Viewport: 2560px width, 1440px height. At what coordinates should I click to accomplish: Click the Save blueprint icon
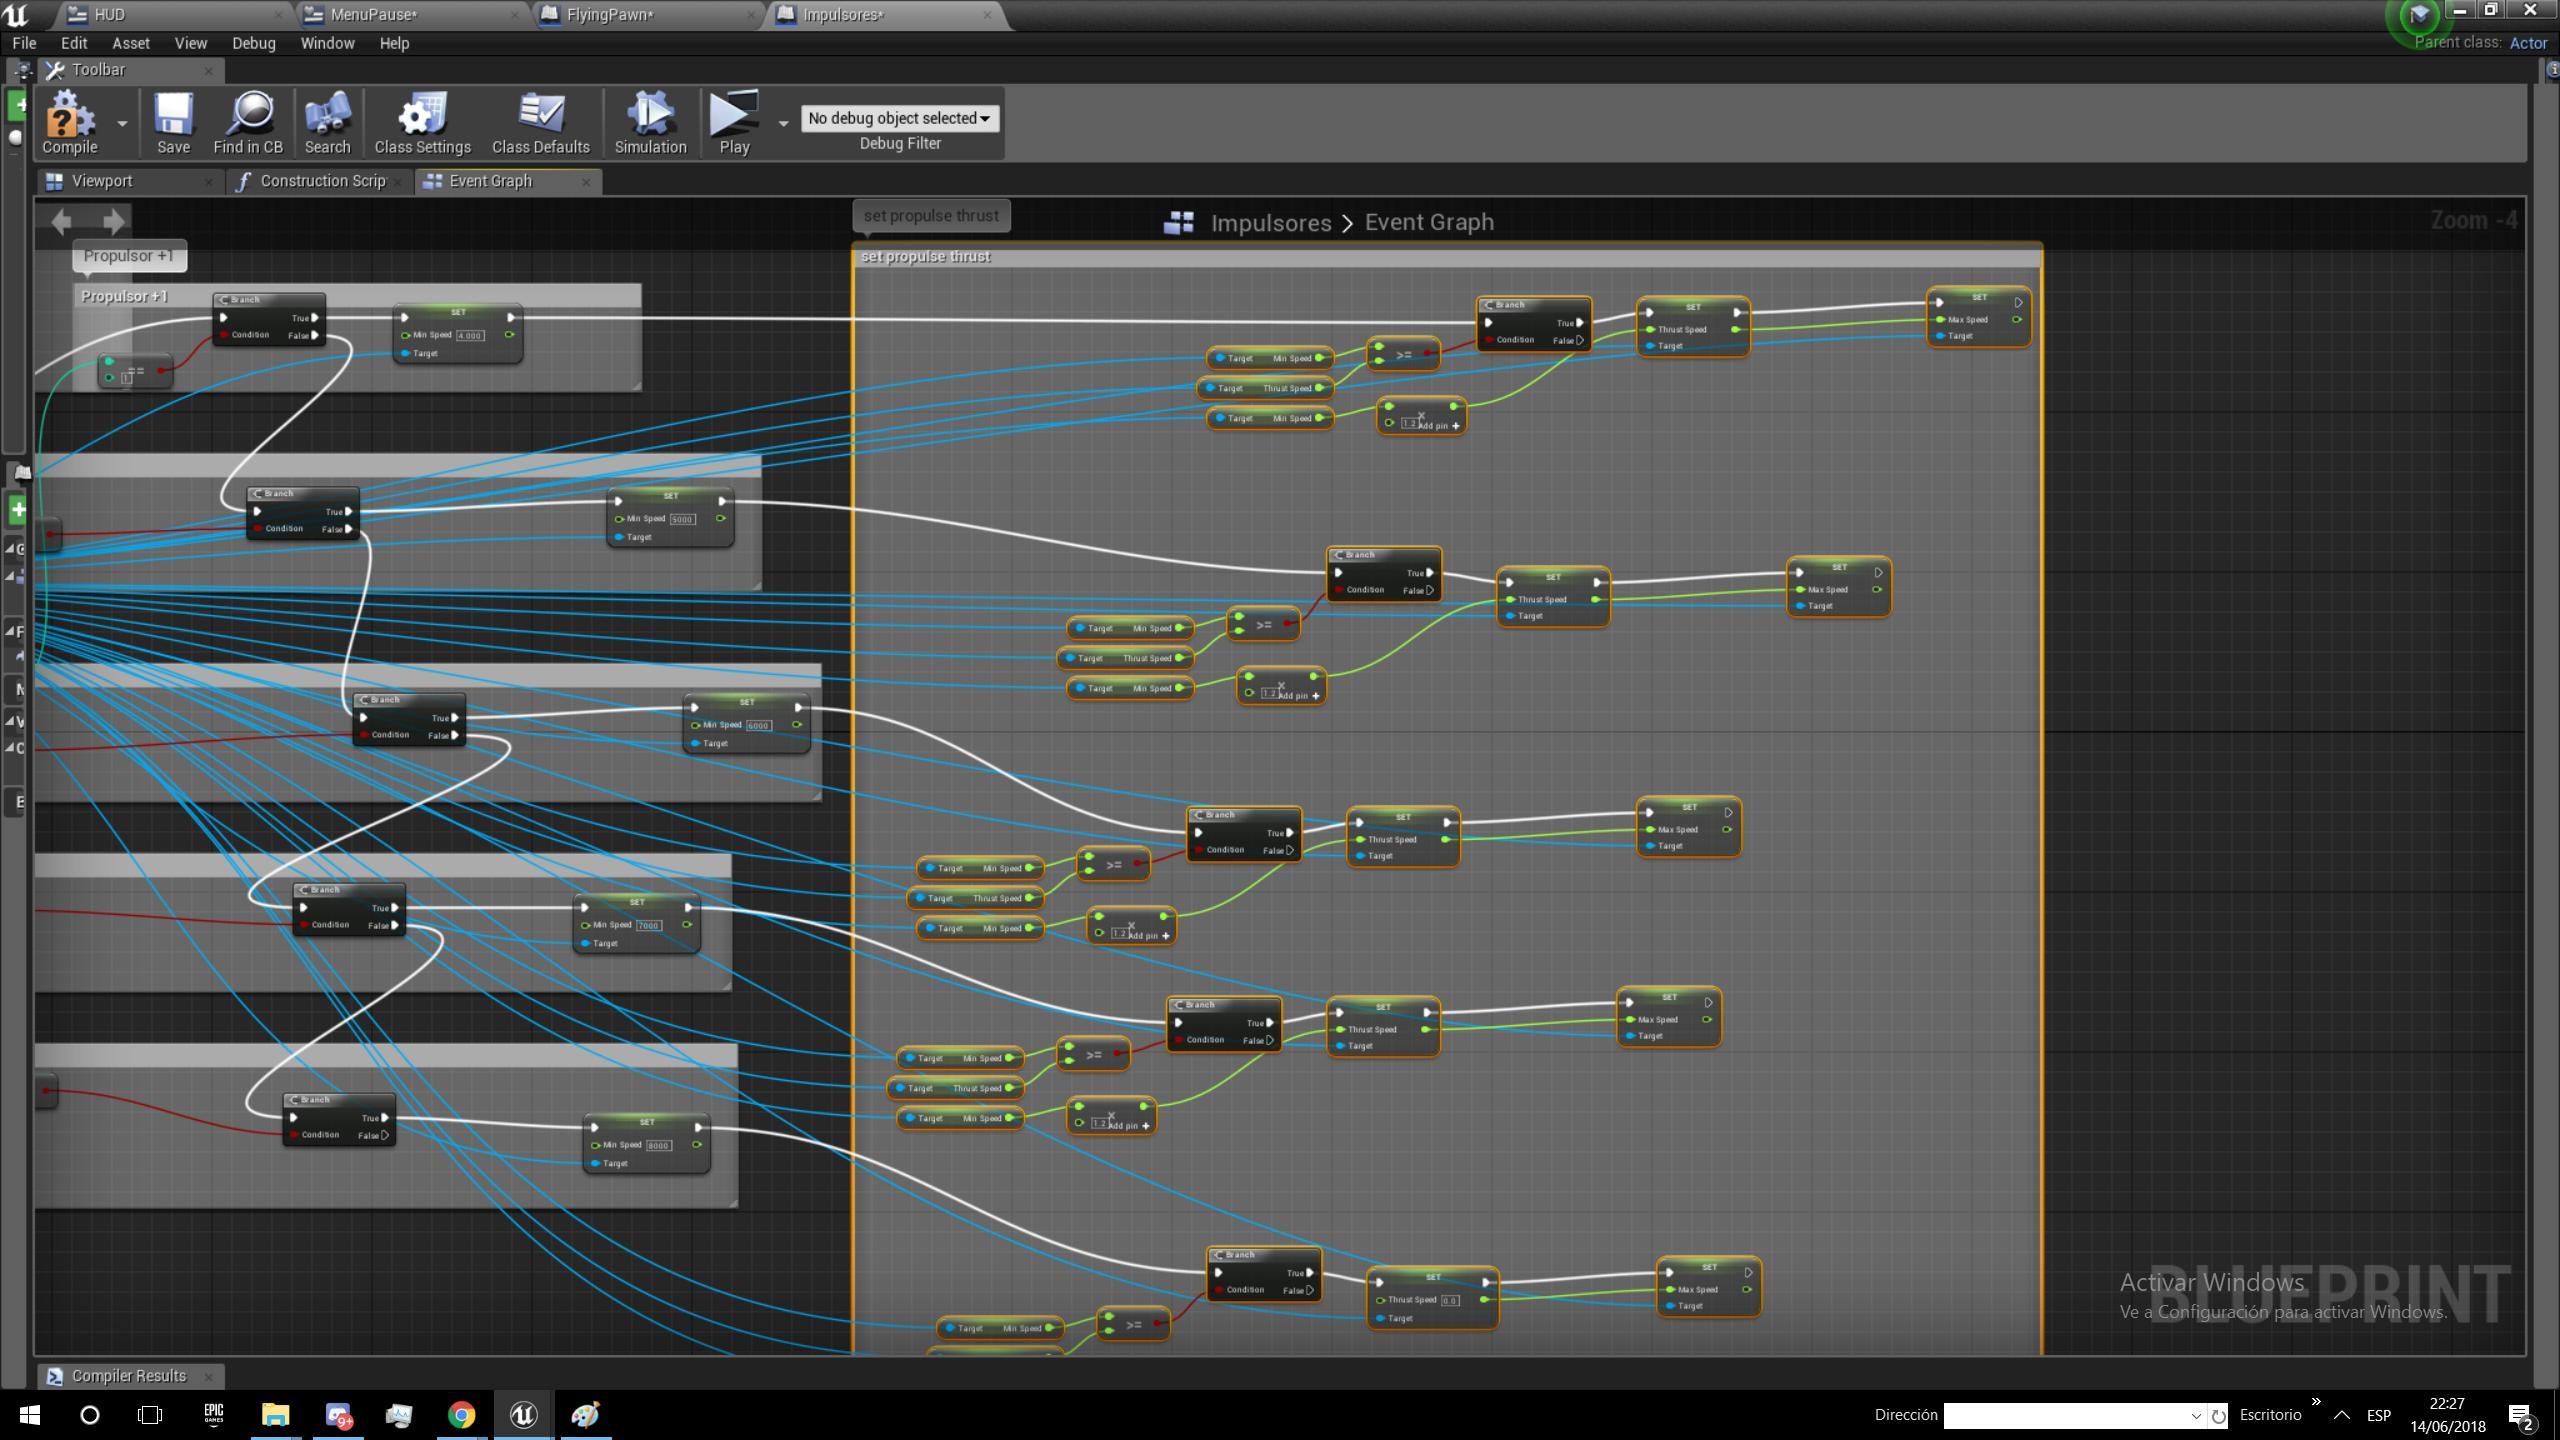tap(173, 117)
